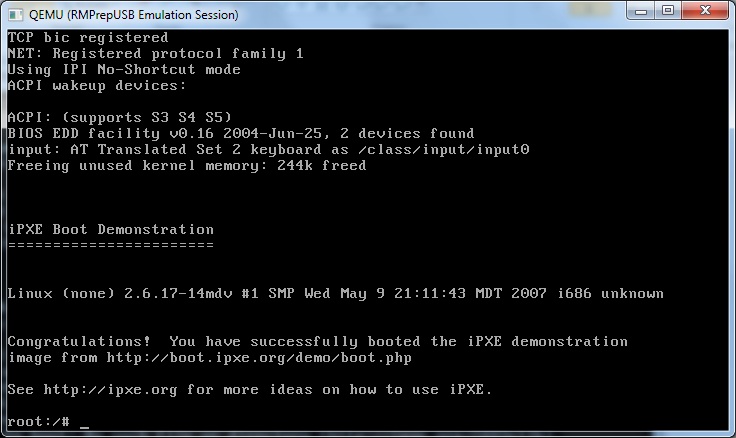Click the 'ACPI wakeup devices:' line
The width and height of the screenshot is (736, 438).
(97, 85)
